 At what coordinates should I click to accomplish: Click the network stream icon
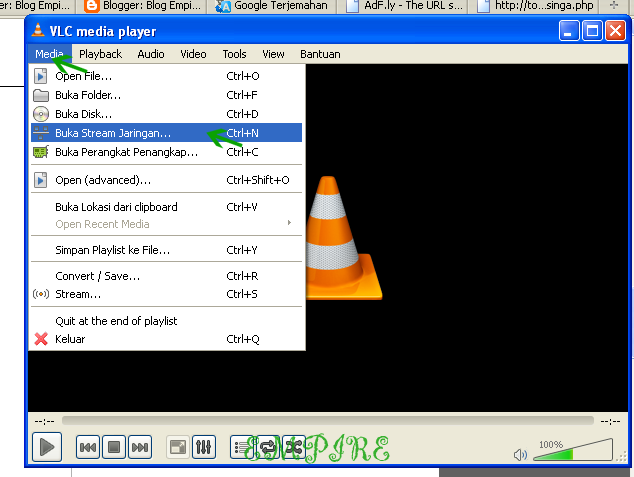pyautogui.click(x=41, y=133)
